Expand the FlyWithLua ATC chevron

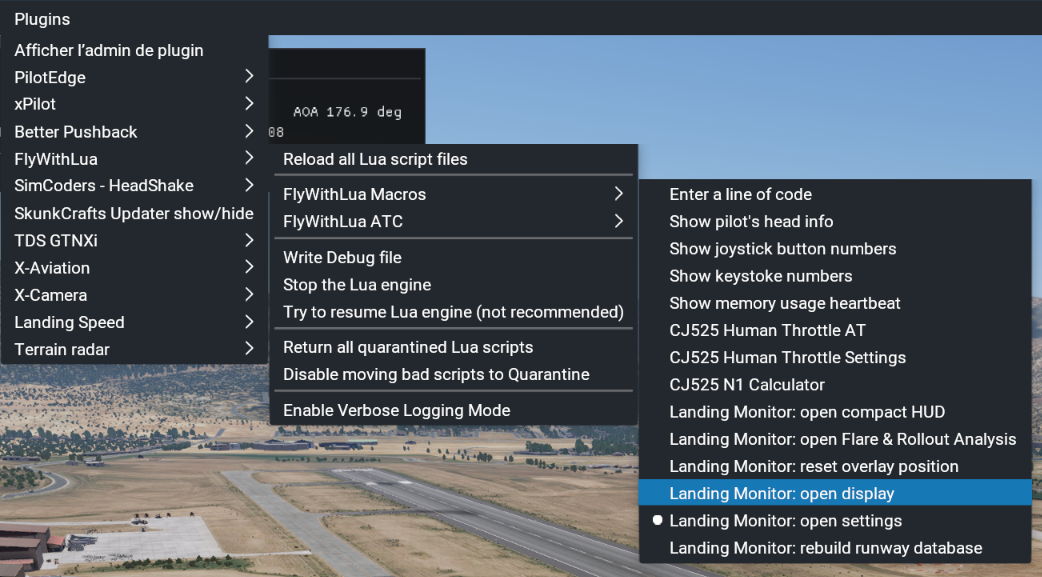tap(619, 221)
